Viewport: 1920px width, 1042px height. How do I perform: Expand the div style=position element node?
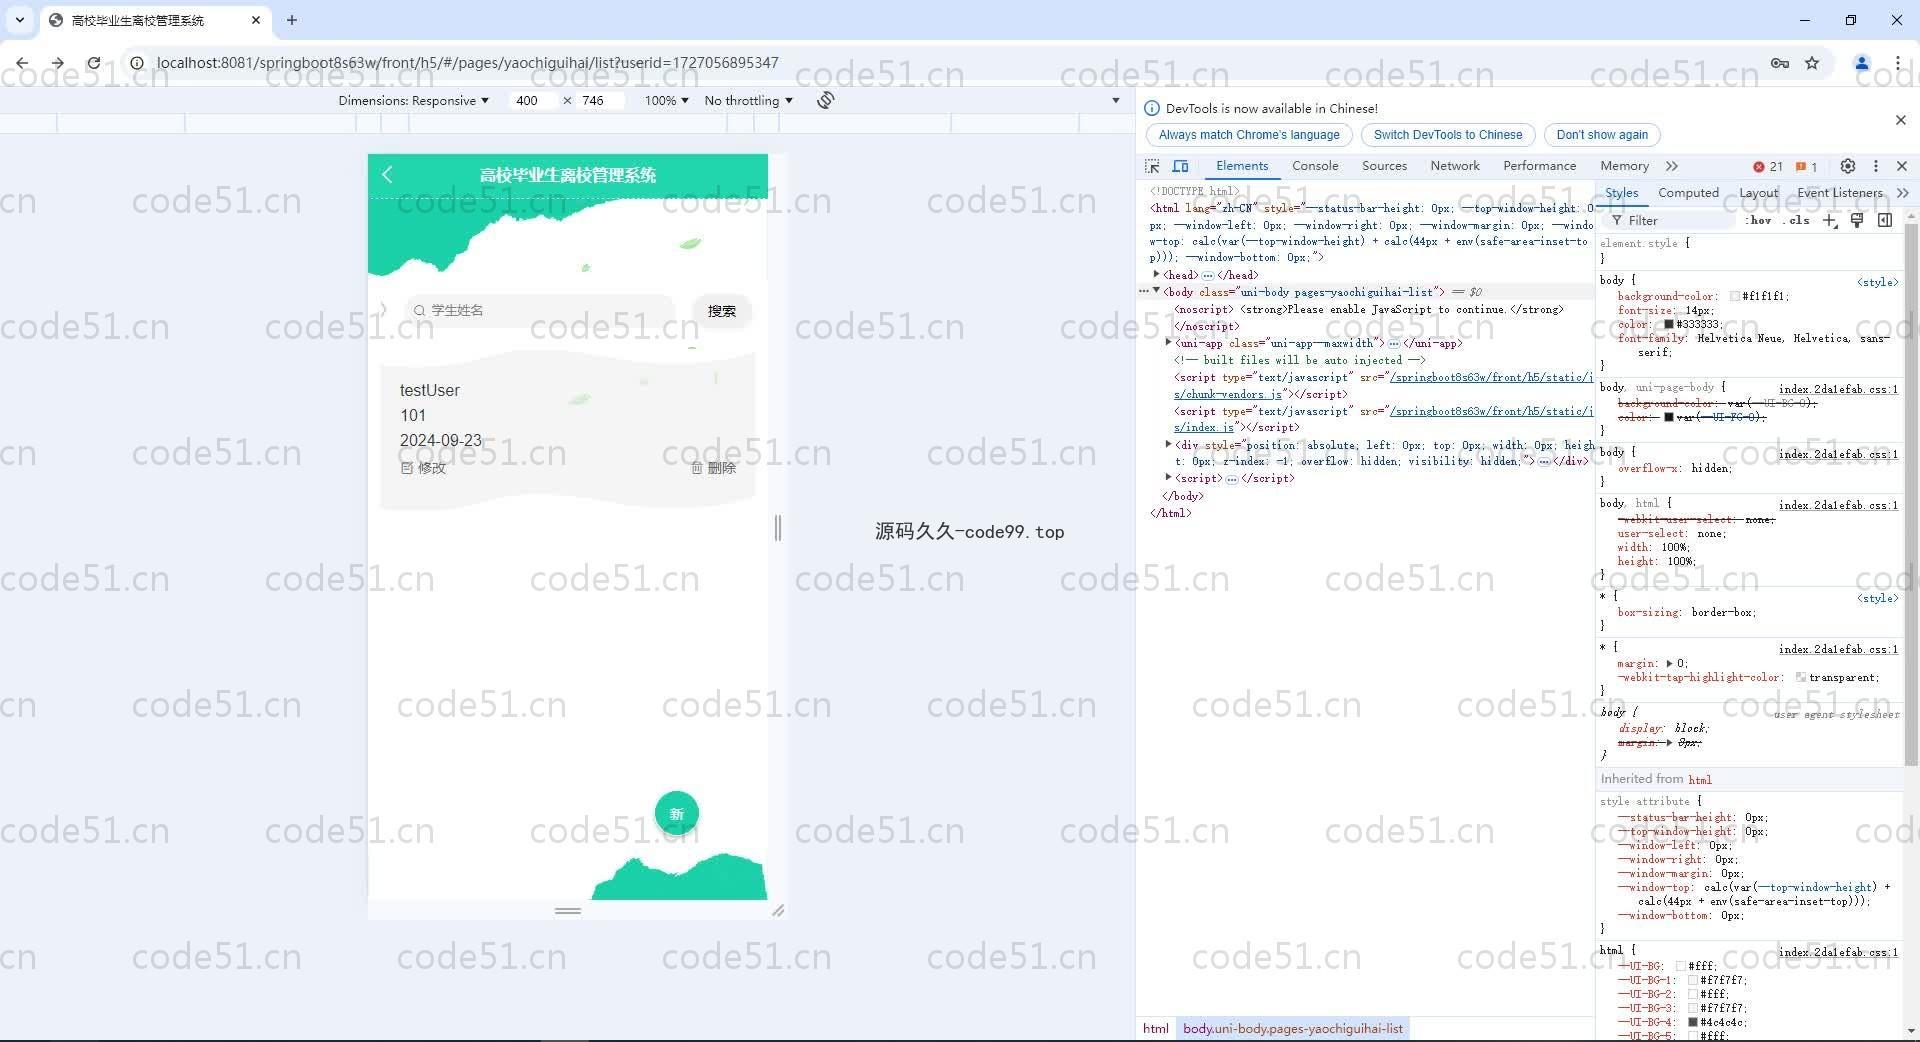tap(1169, 444)
